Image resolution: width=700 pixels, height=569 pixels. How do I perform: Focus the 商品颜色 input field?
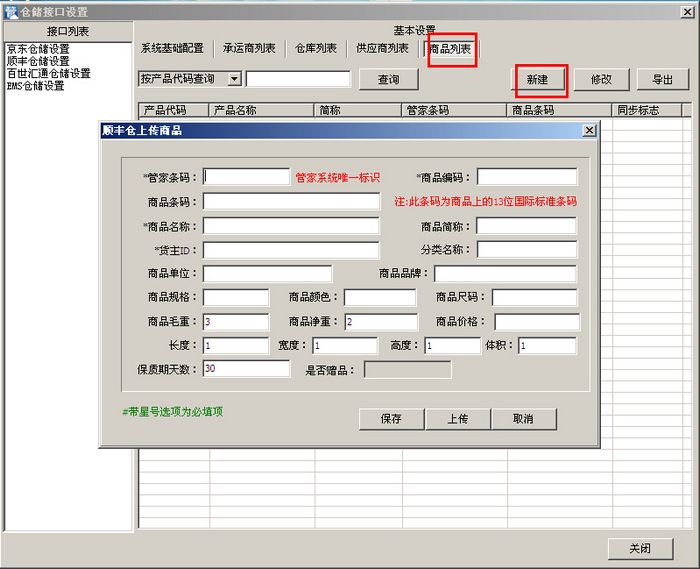pos(380,297)
